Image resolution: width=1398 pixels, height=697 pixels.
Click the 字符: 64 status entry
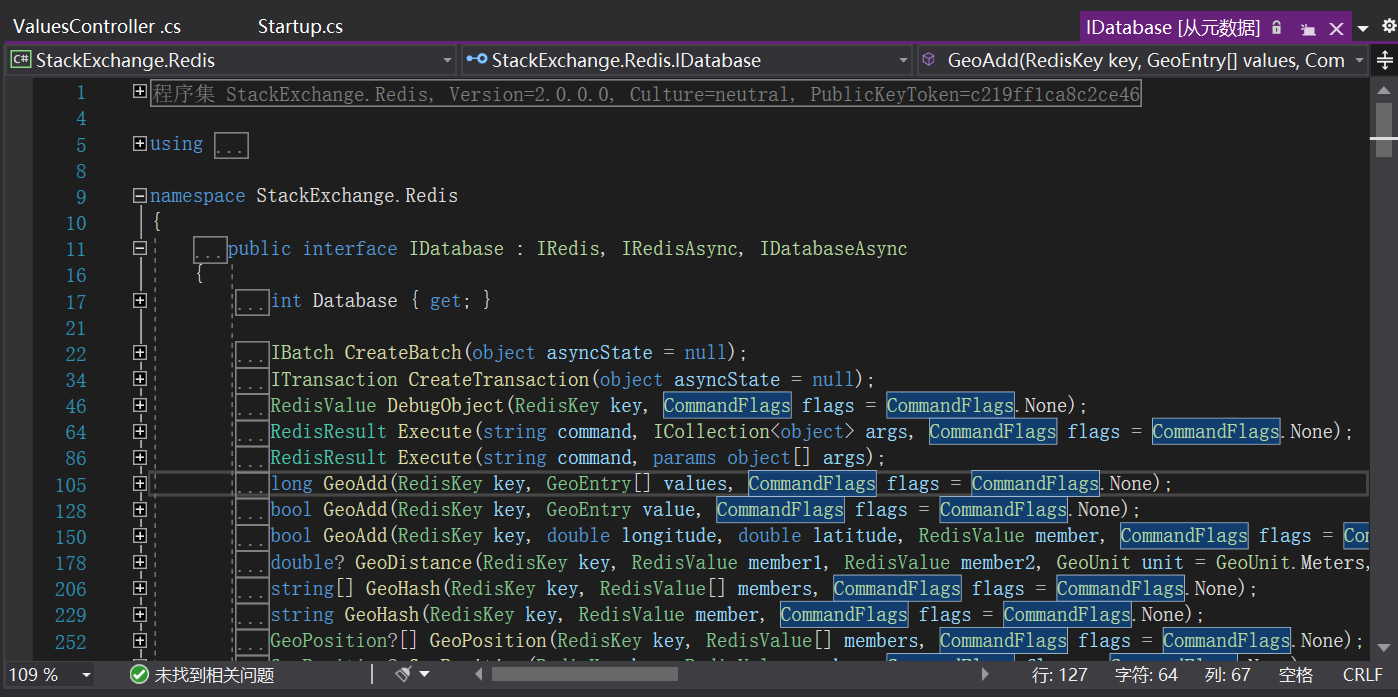tap(1146, 675)
